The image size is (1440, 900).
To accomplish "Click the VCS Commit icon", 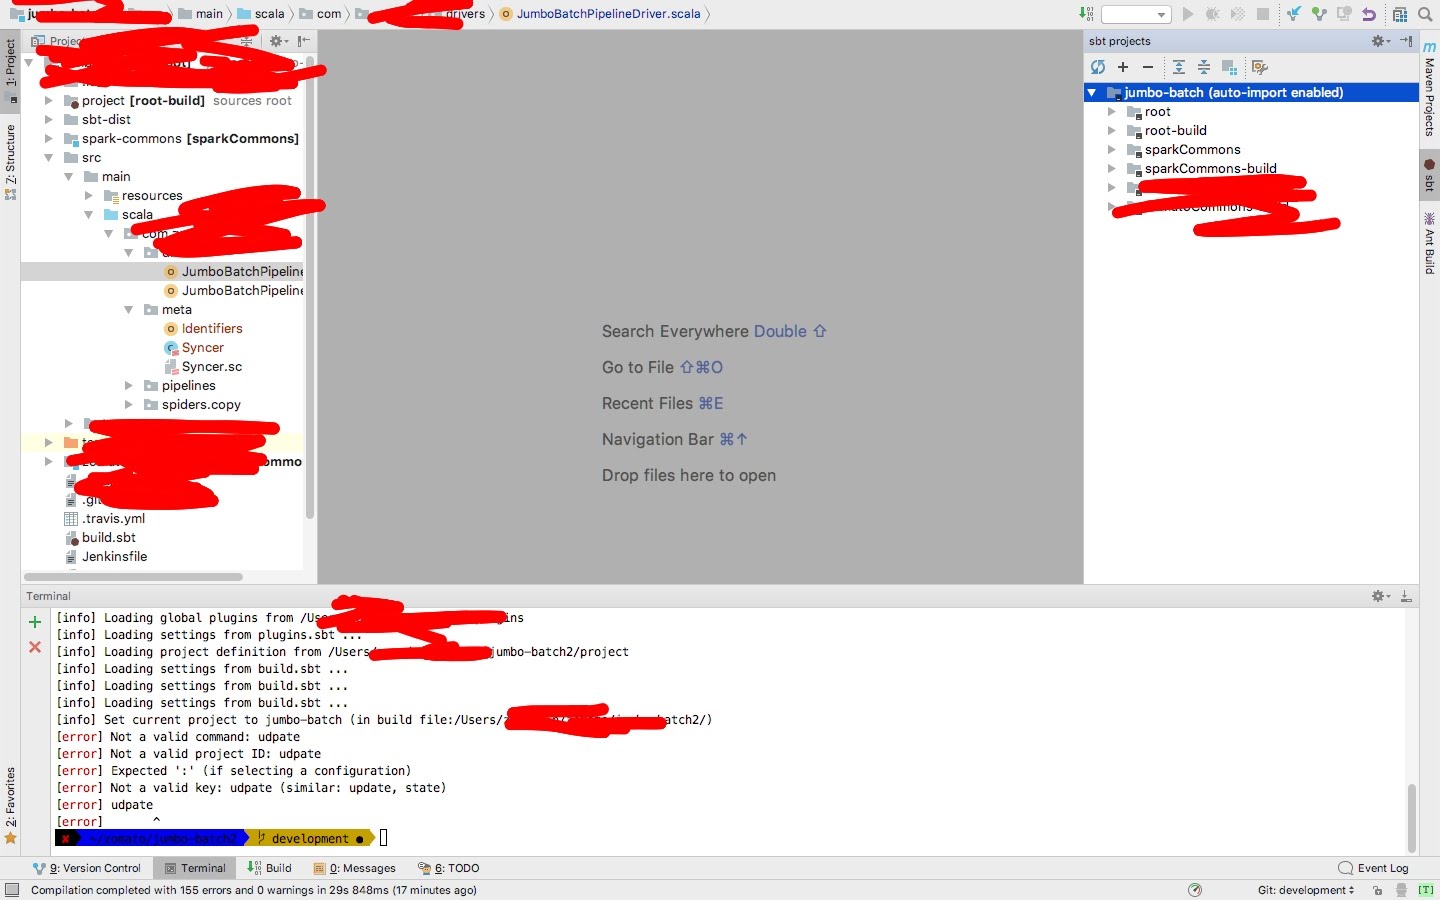I will pos(1319,14).
